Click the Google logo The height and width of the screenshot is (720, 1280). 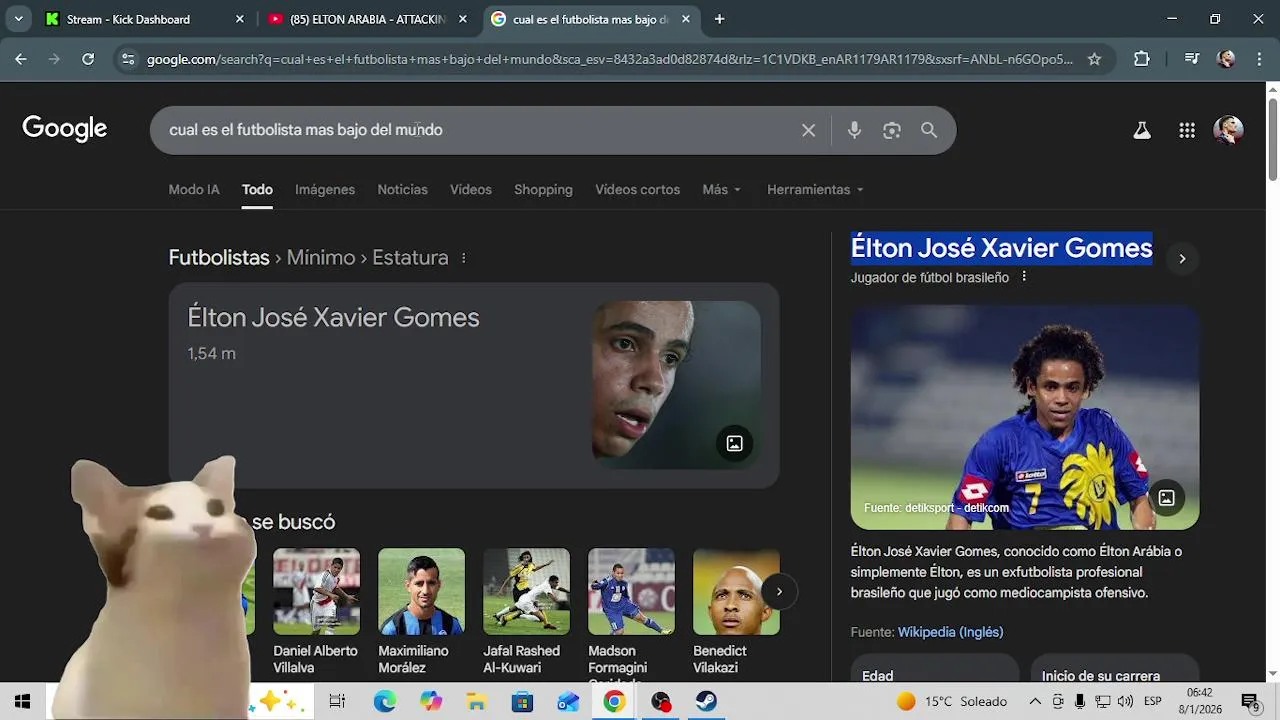pos(65,128)
